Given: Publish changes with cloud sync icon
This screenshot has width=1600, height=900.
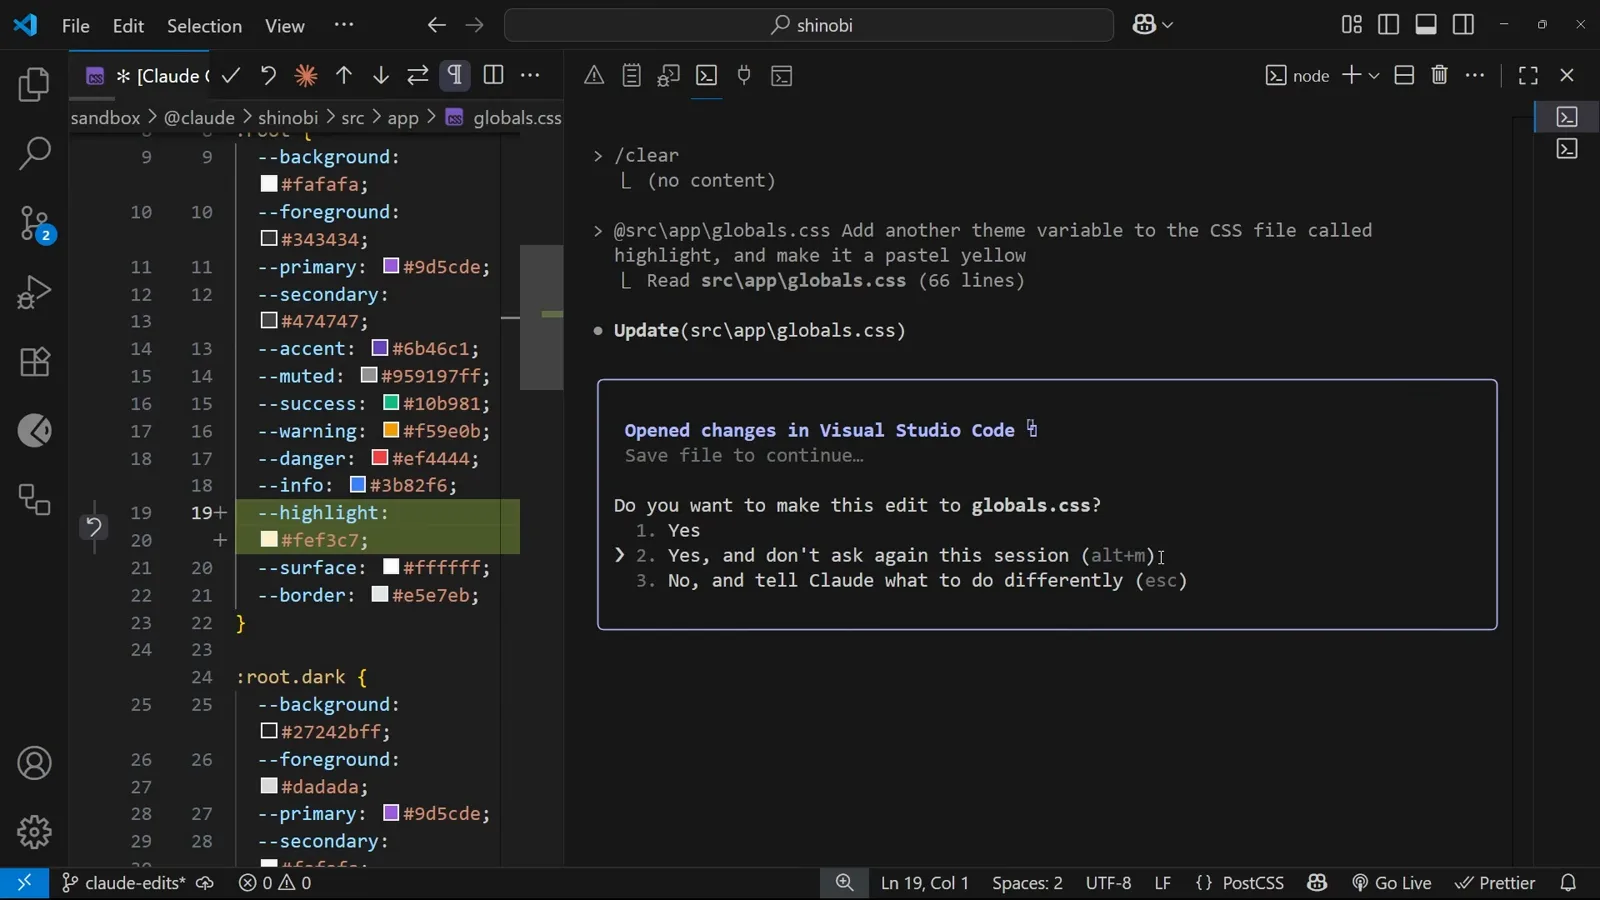Looking at the screenshot, I should (205, 883).
